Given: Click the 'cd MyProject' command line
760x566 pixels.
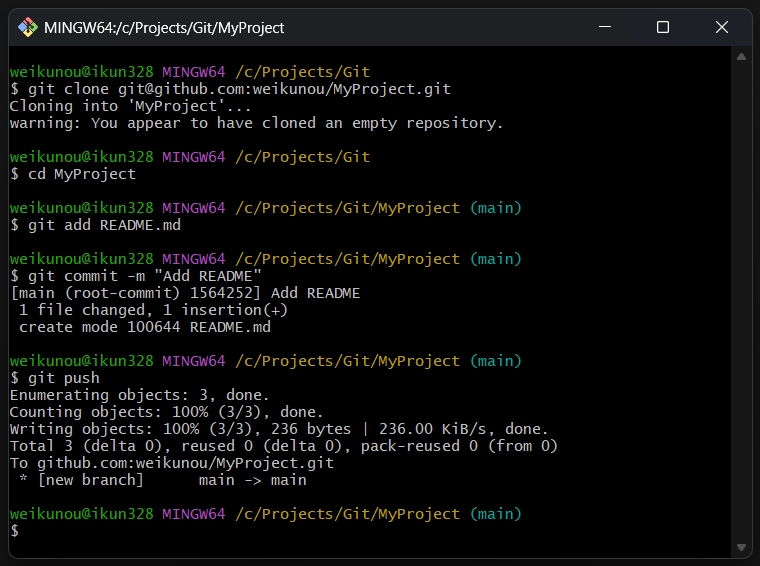Looking at the screenshot, I should [x=73, y=174].
